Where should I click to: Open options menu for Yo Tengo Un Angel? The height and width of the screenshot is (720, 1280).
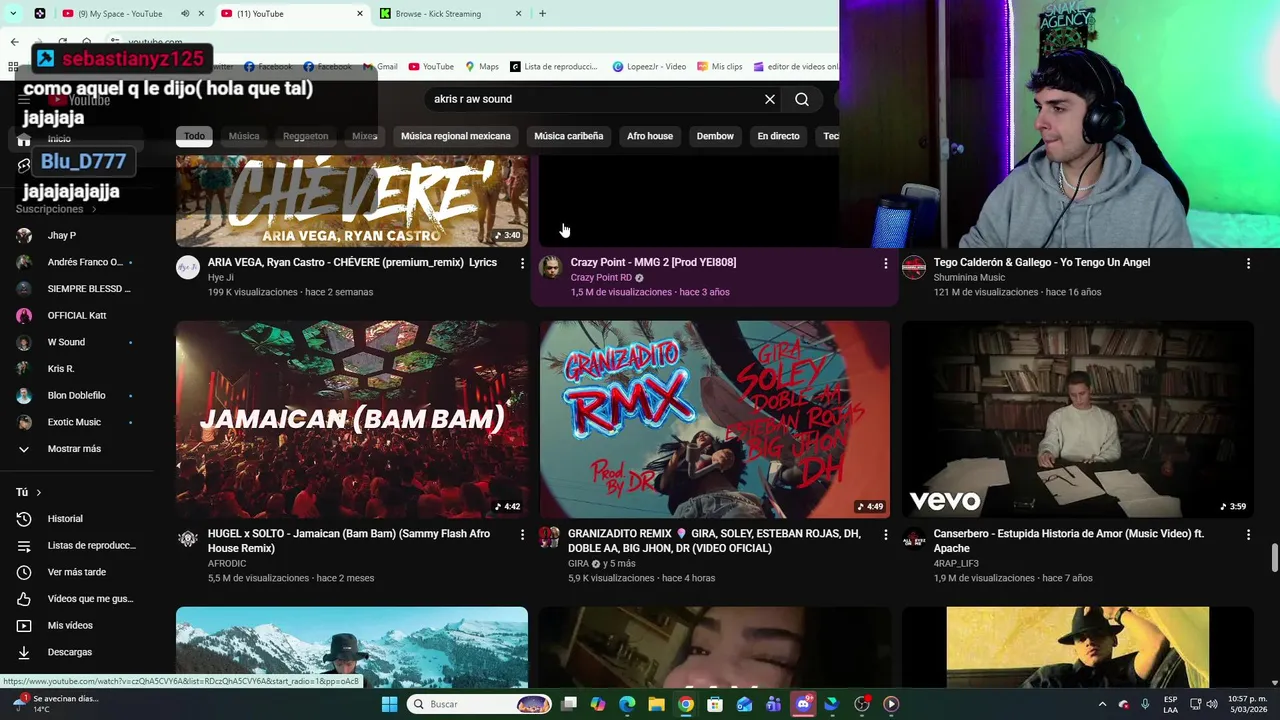click(1248, 263)
